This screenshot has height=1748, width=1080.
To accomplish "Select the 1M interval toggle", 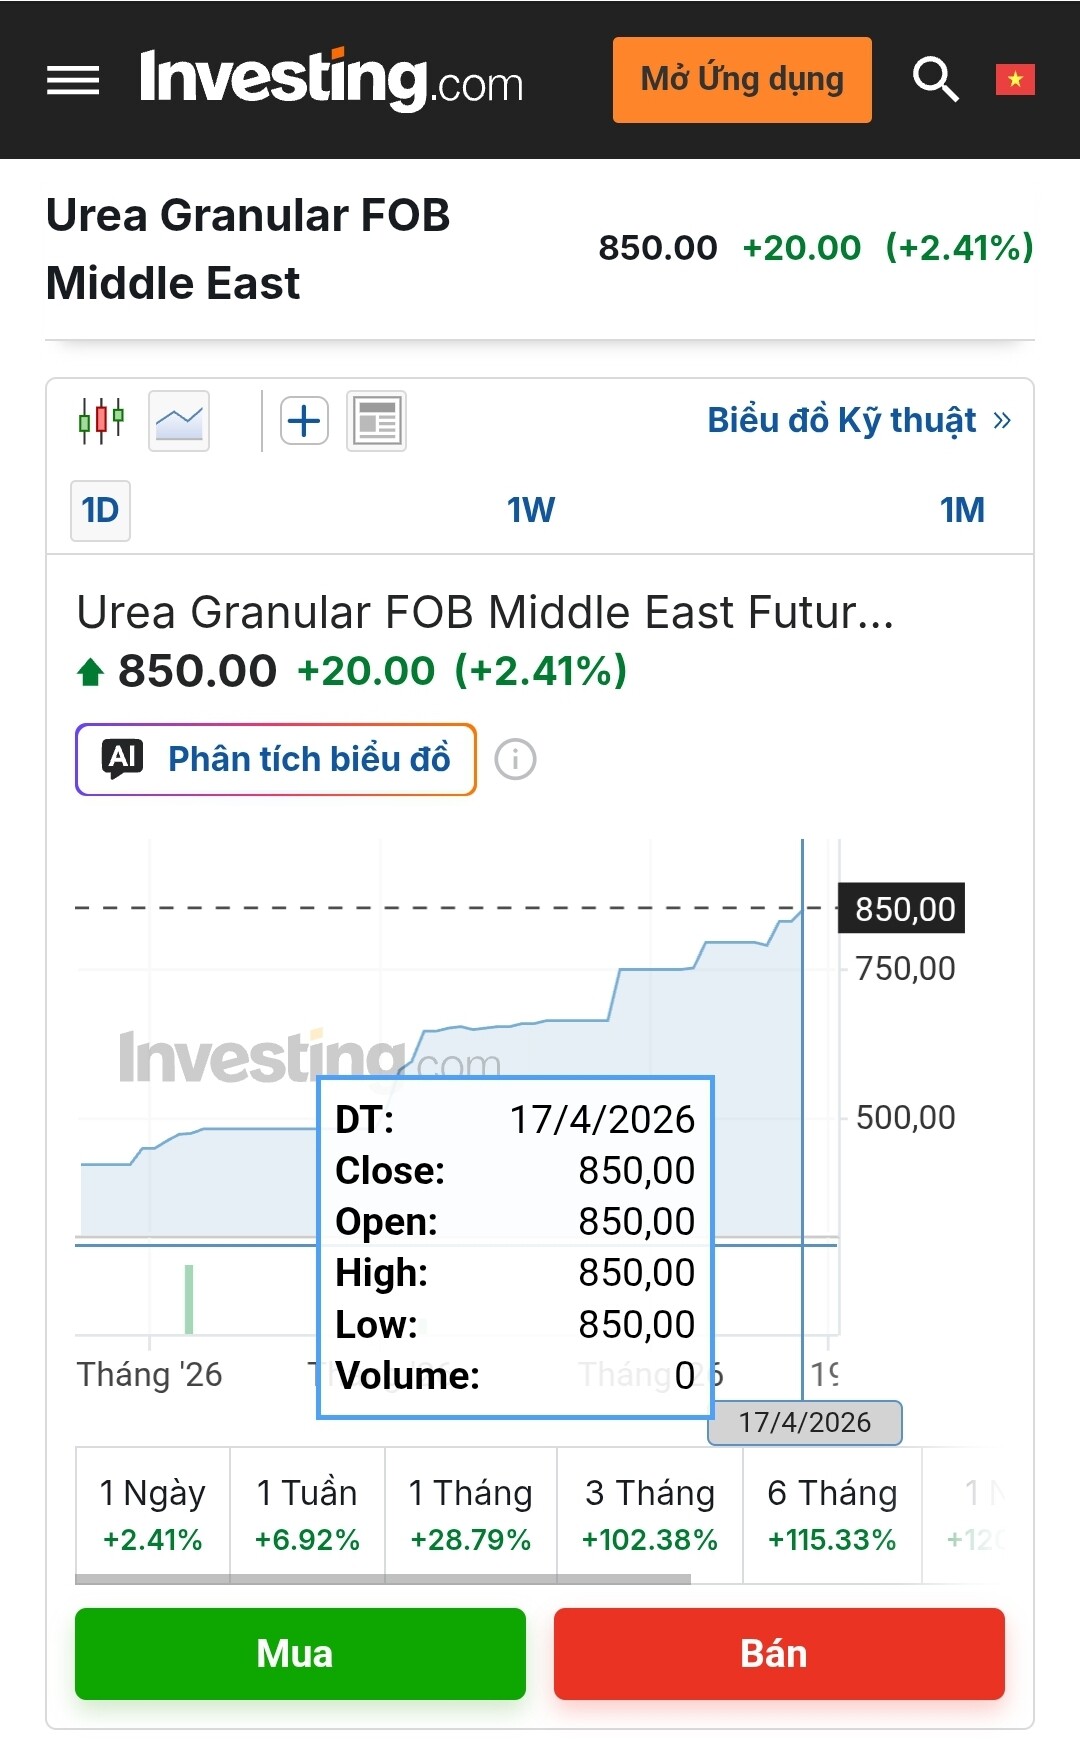I will 962,511.
